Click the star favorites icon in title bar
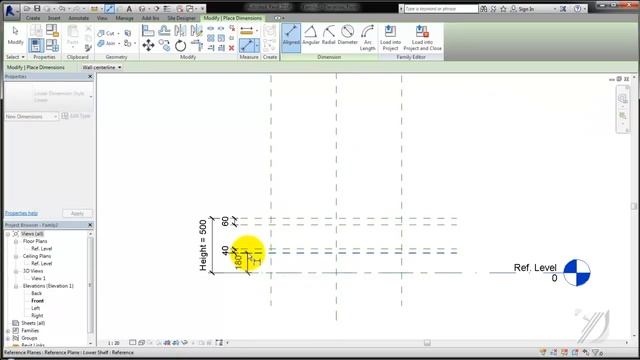640x360 pixels. 504,9
